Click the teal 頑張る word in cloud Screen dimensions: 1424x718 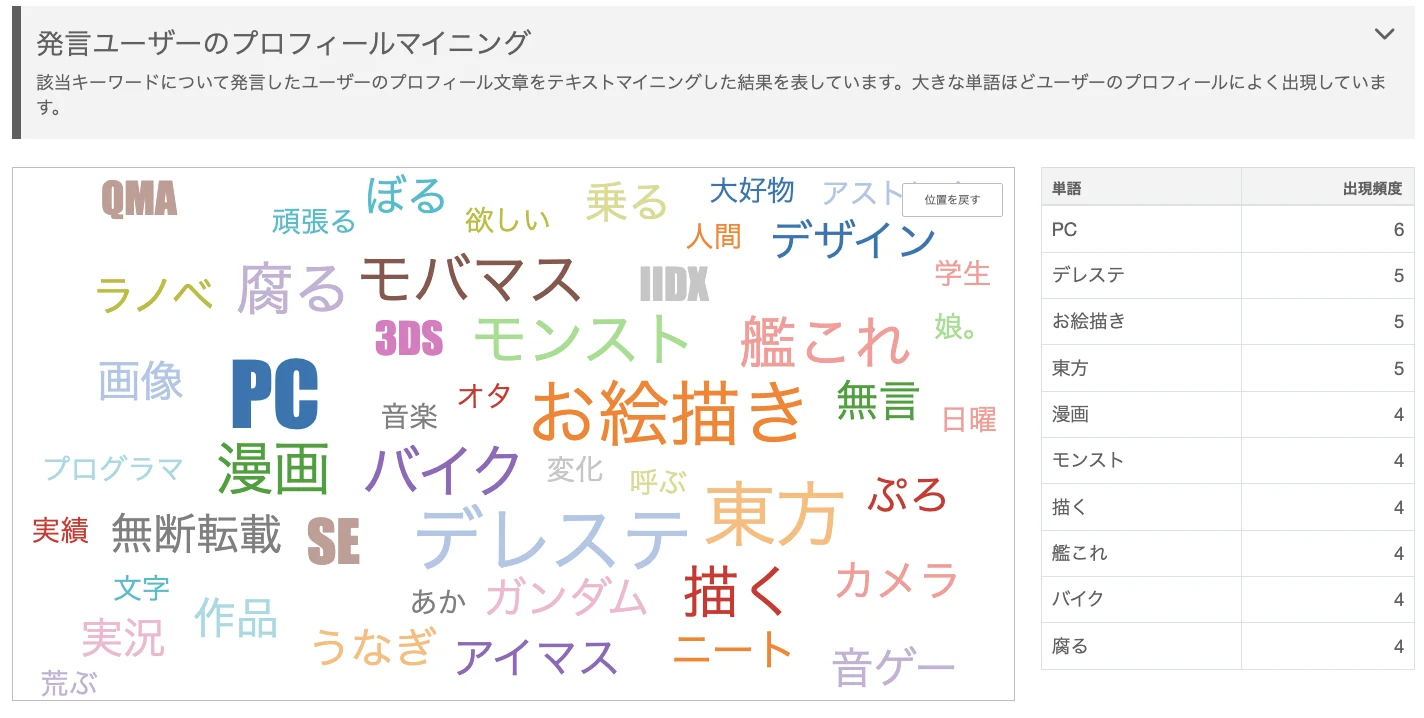[314, 221]
